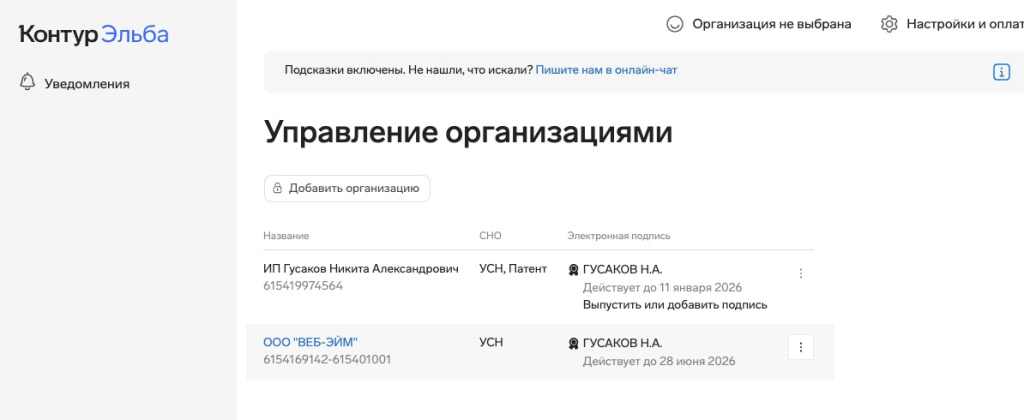Click the signature certificate icon for ООО ВЕБ-ЭЙМ

(x=573, y=343)
